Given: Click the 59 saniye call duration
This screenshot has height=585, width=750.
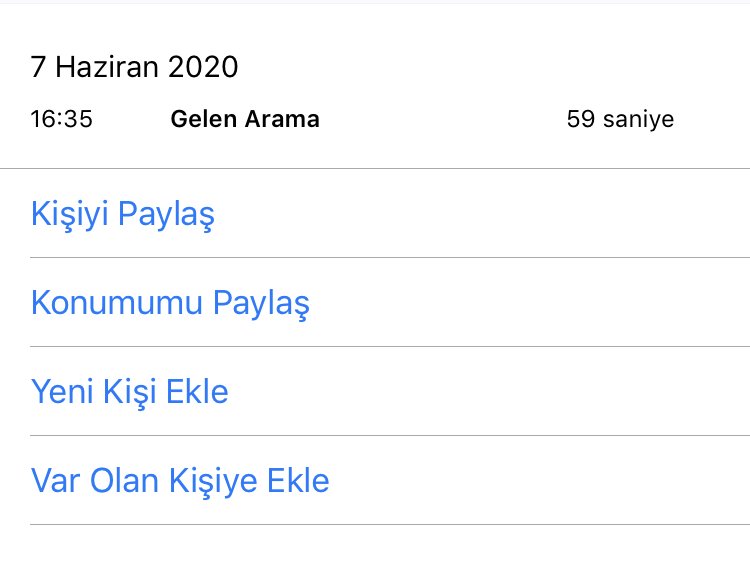Looking at the screenshot, I should click(620, 120).
